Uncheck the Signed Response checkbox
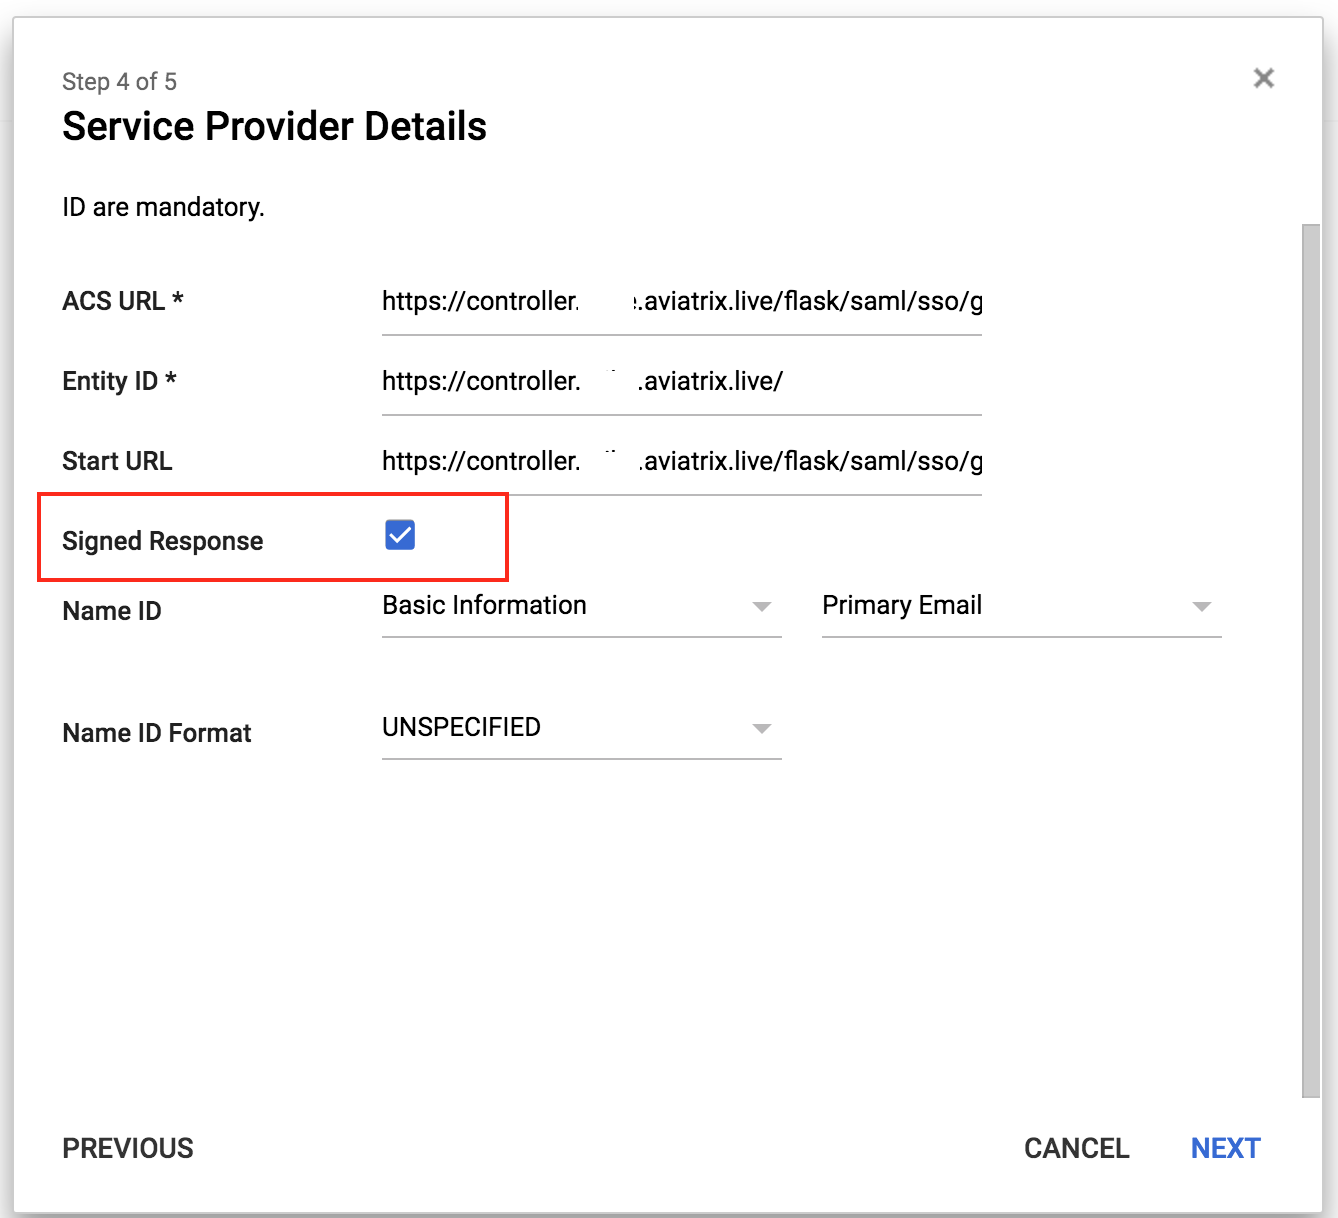The image size is (1338, 1218). (400, 535)
